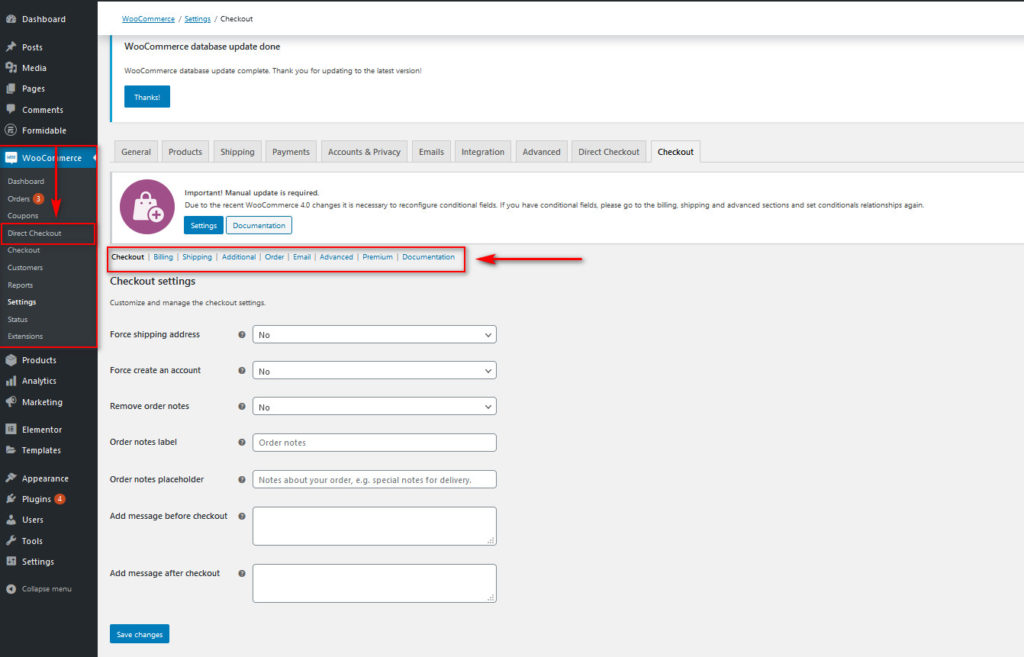Image resolution: width=1024 pixels, height=657 pixels.
Task: Click the Collapse menu arrow icon
Action: coord(11,588)
